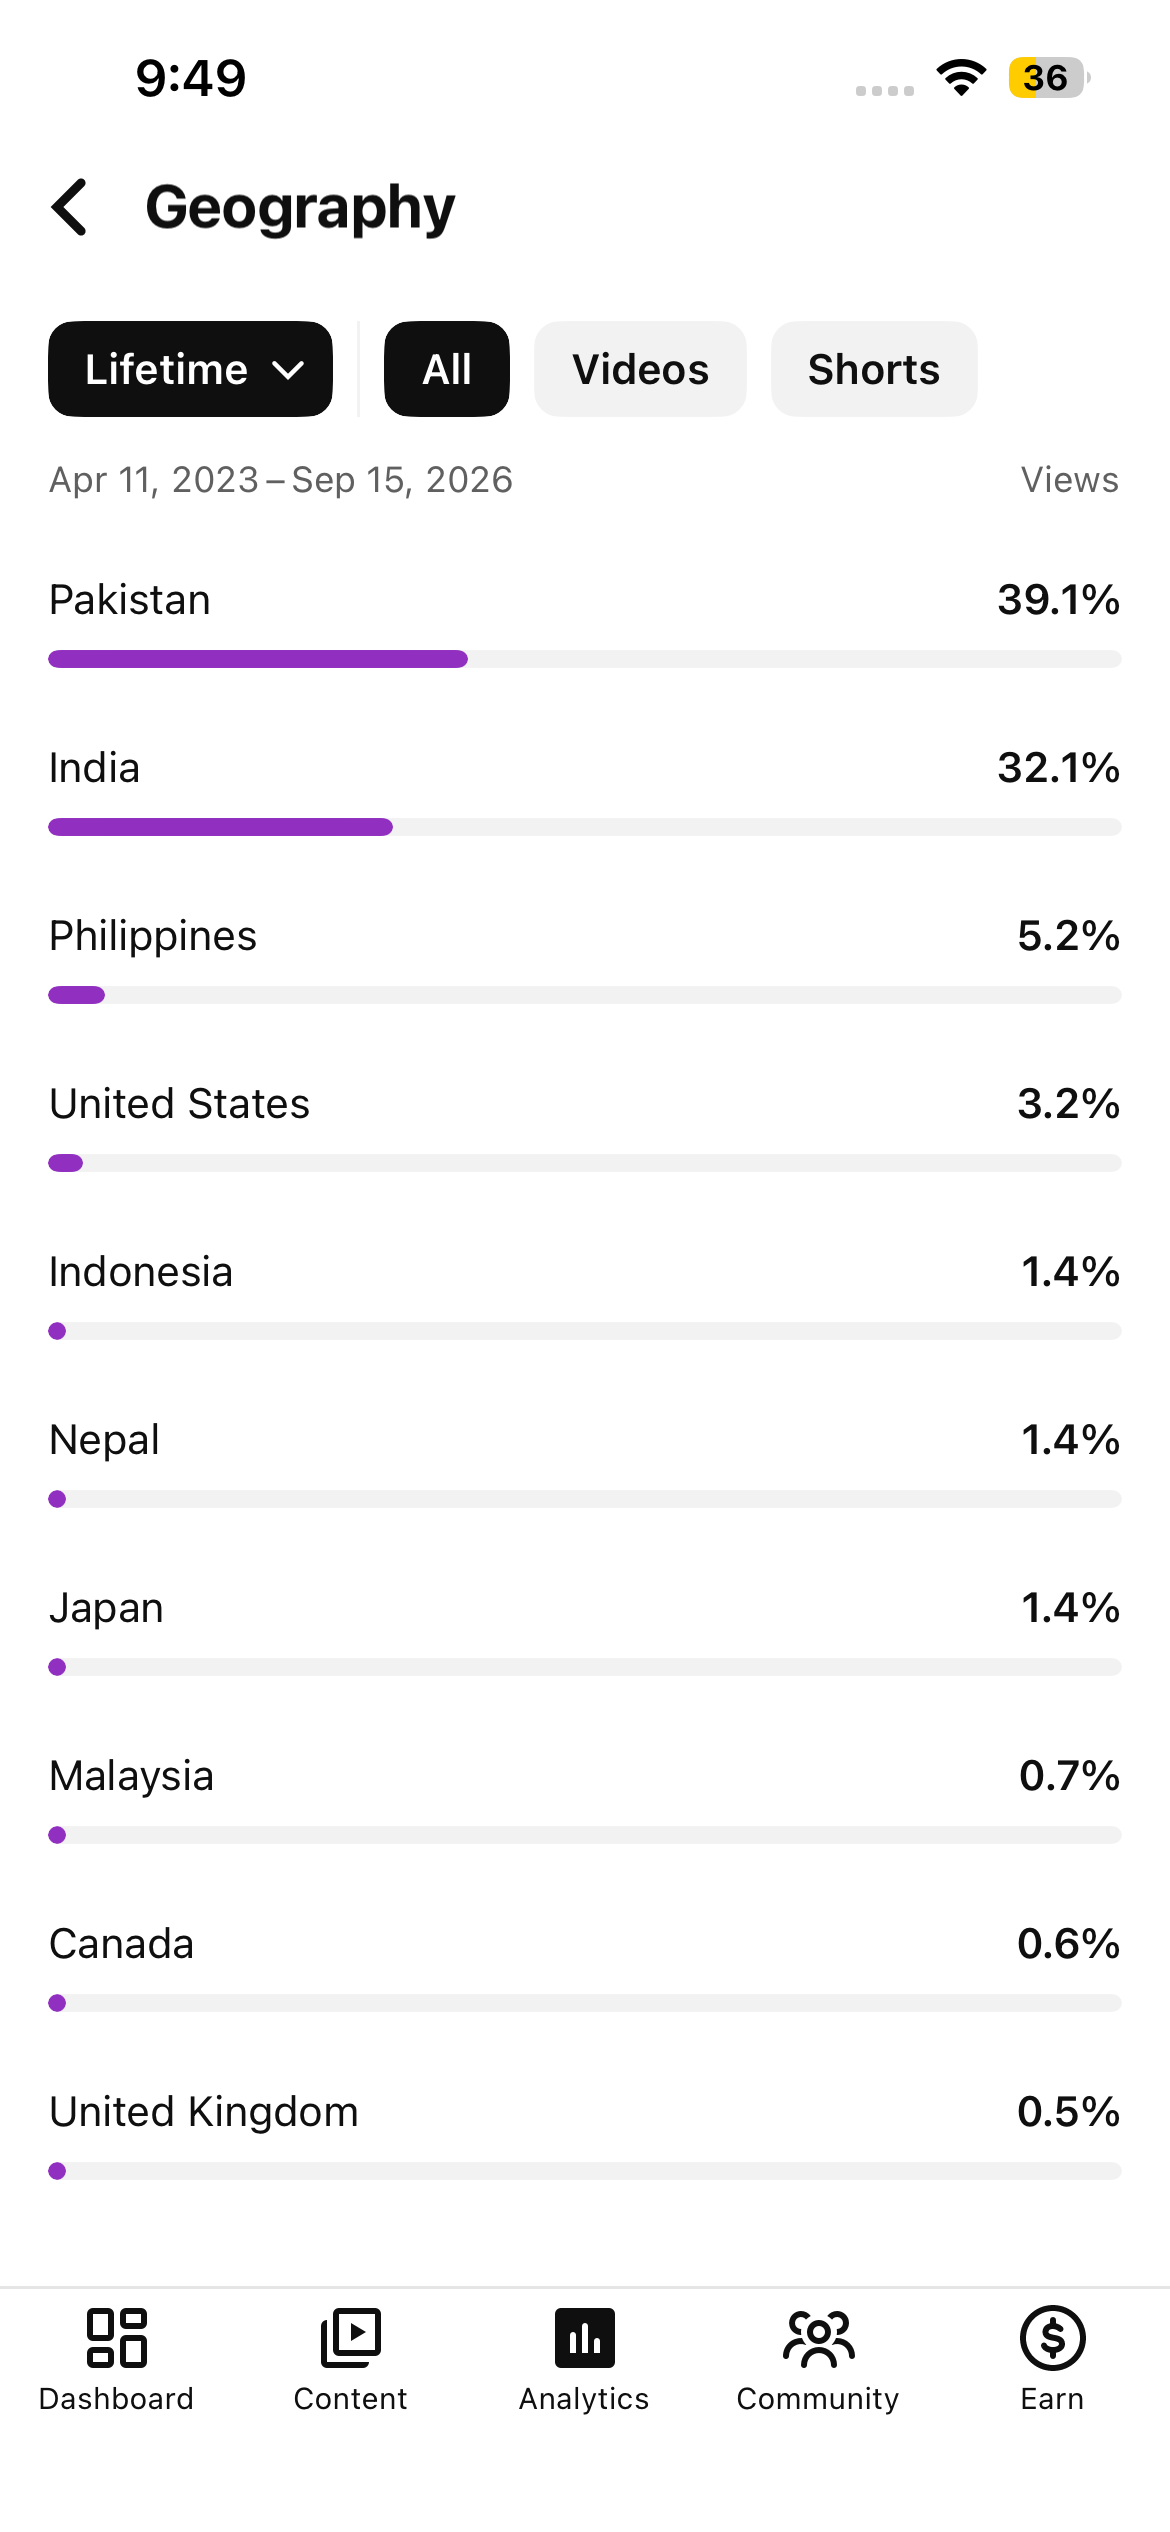
Task: Open the Community people icon
Action: click(819, 2338)
